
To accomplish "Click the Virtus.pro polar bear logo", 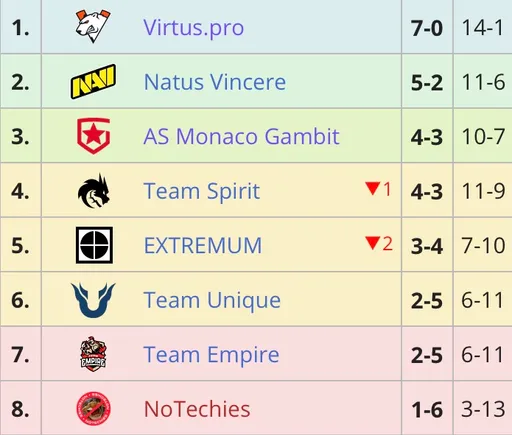I will tap(93, 26).
